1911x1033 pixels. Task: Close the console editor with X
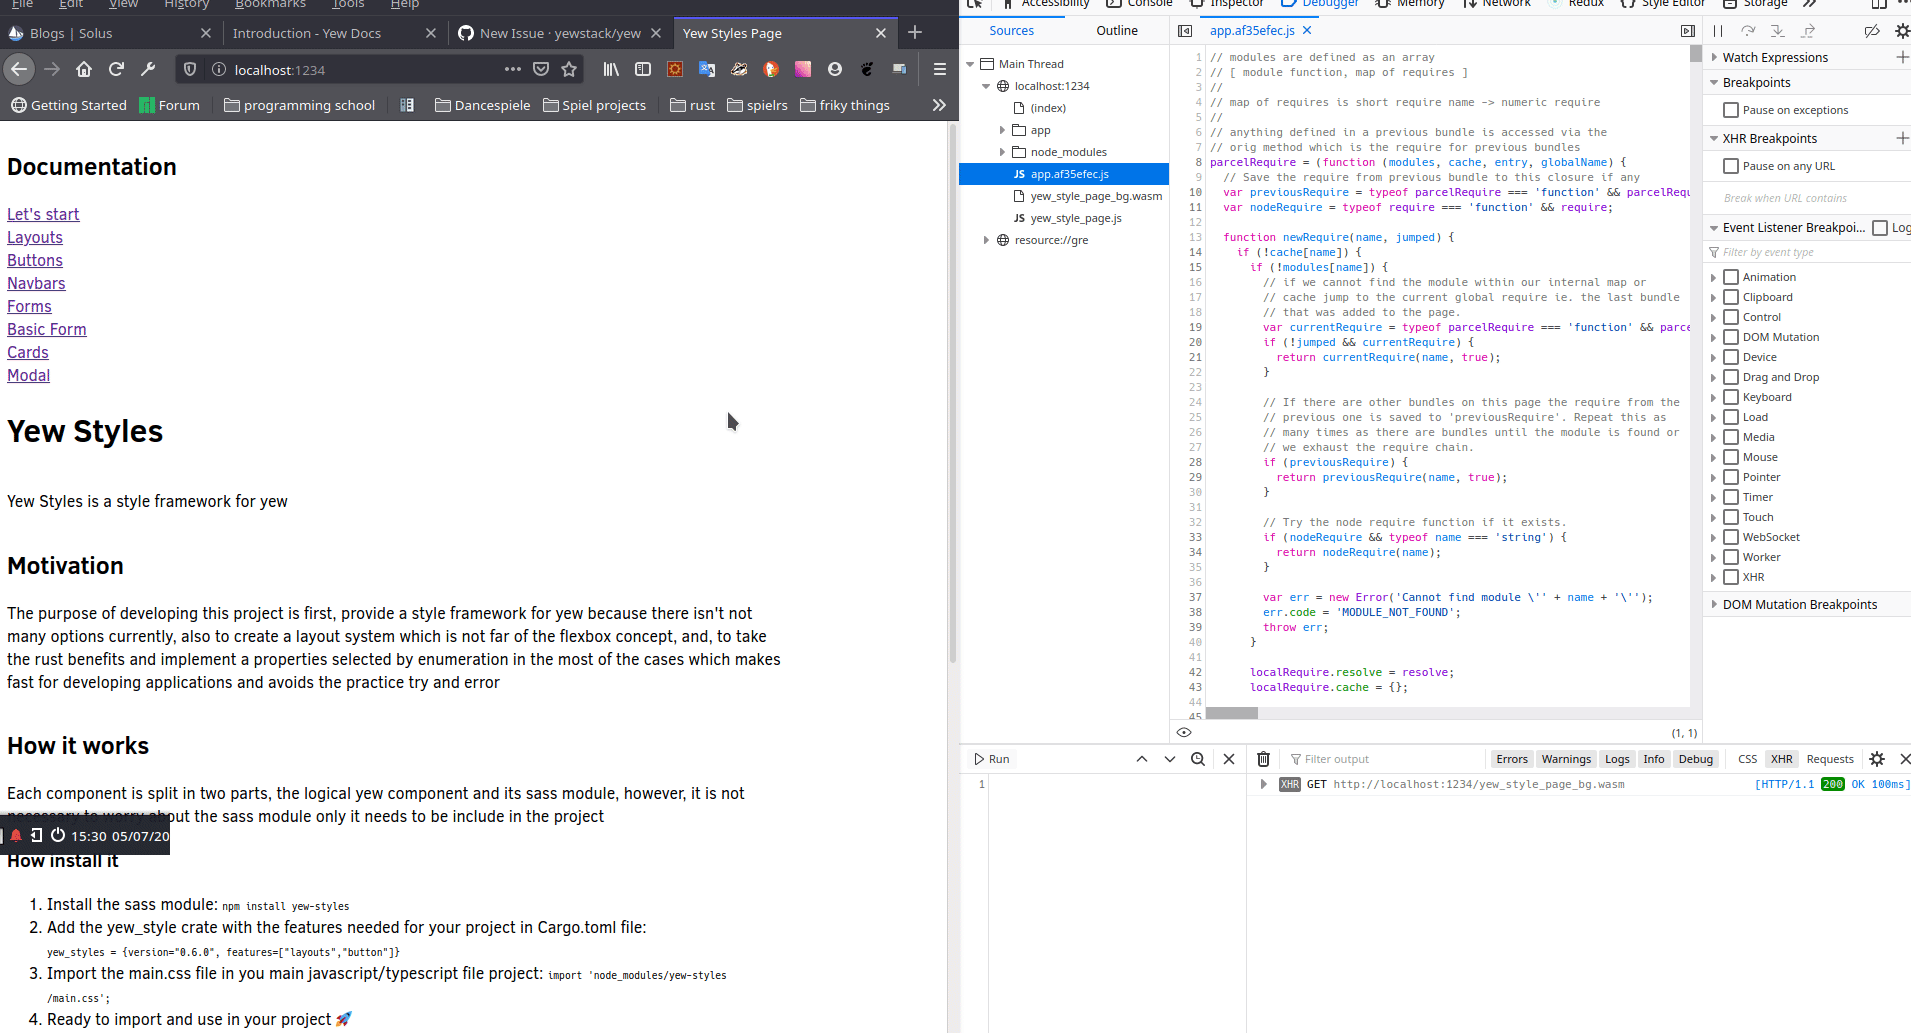[1229, 759]
